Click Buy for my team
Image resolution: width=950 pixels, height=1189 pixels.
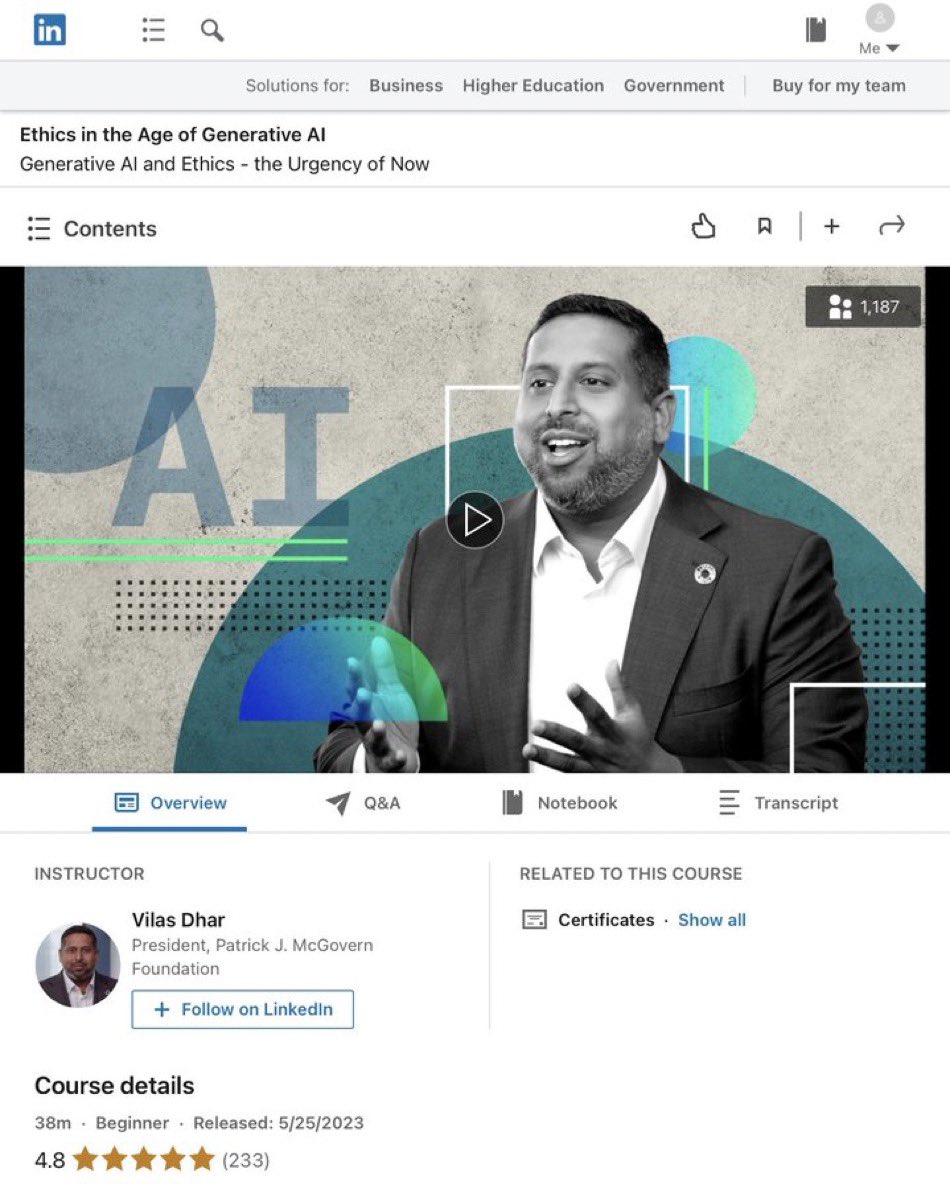coord(839,86)
